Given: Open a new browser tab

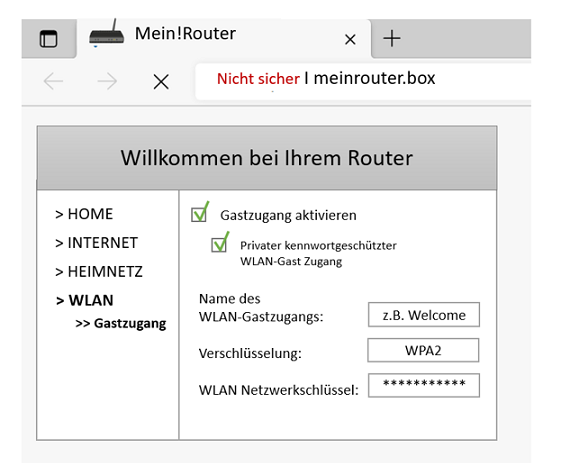Looking at the screenshot, I should (x=392, y=38).
